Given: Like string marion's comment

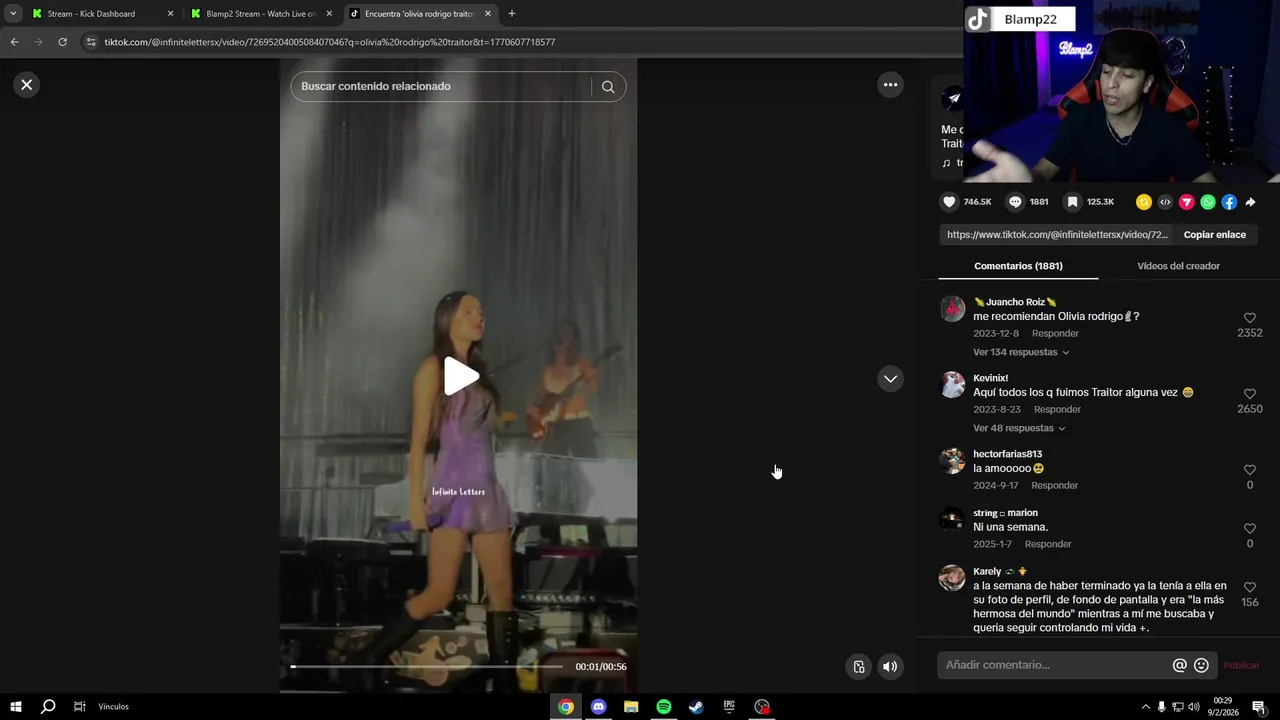Looking at the screenshot, I should click(1249, 529).
